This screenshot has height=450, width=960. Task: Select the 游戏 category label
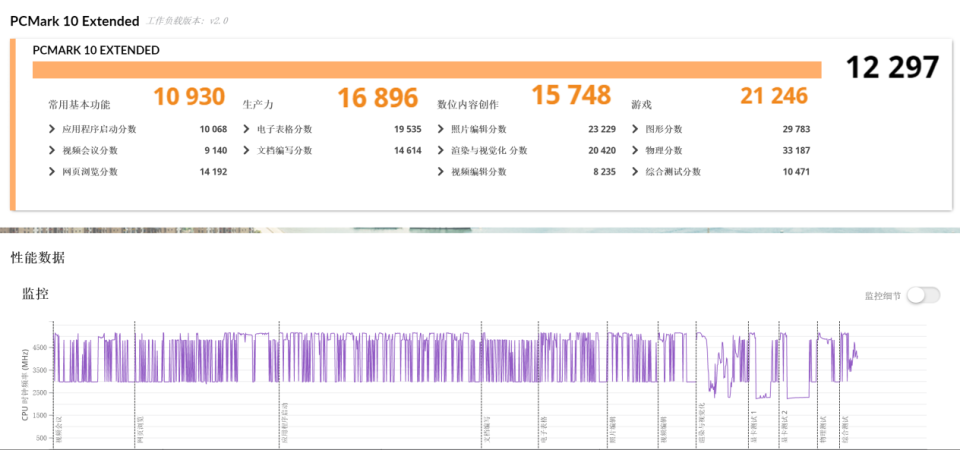(641, 105)
